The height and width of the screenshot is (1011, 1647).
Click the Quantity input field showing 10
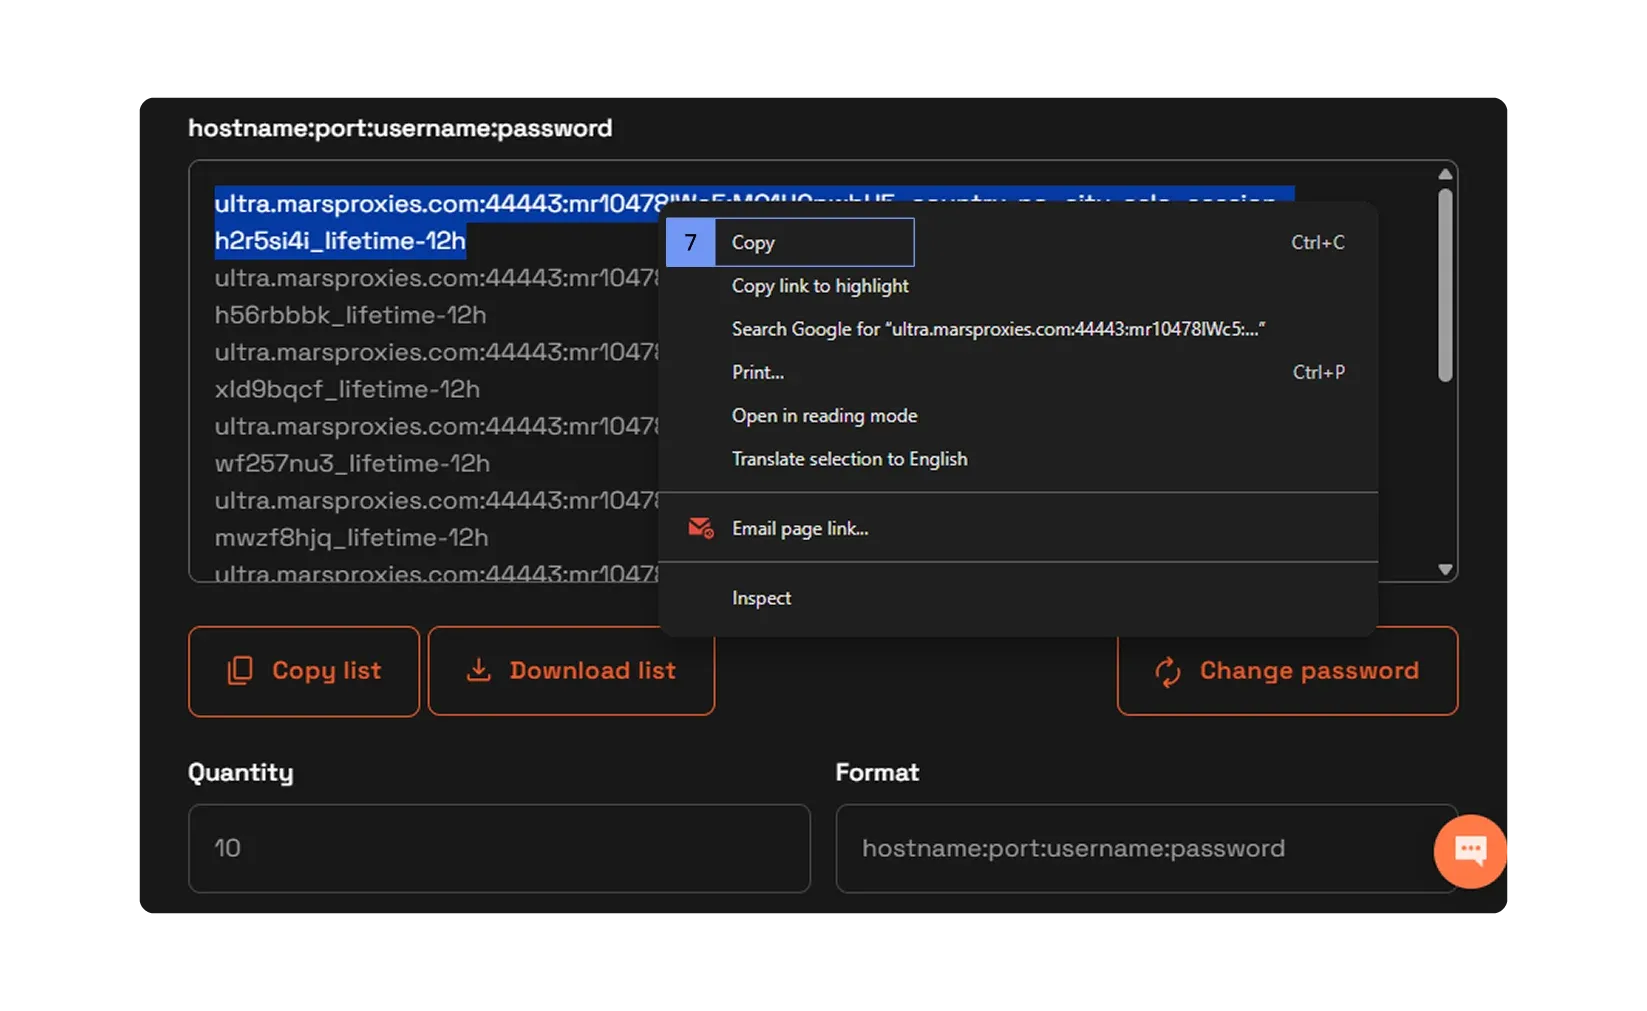tap(499, 849)
